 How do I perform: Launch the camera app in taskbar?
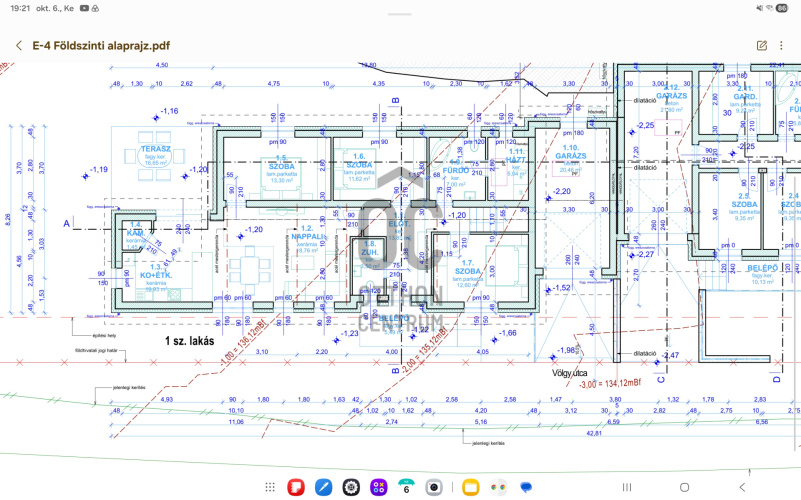click(434, 487)
